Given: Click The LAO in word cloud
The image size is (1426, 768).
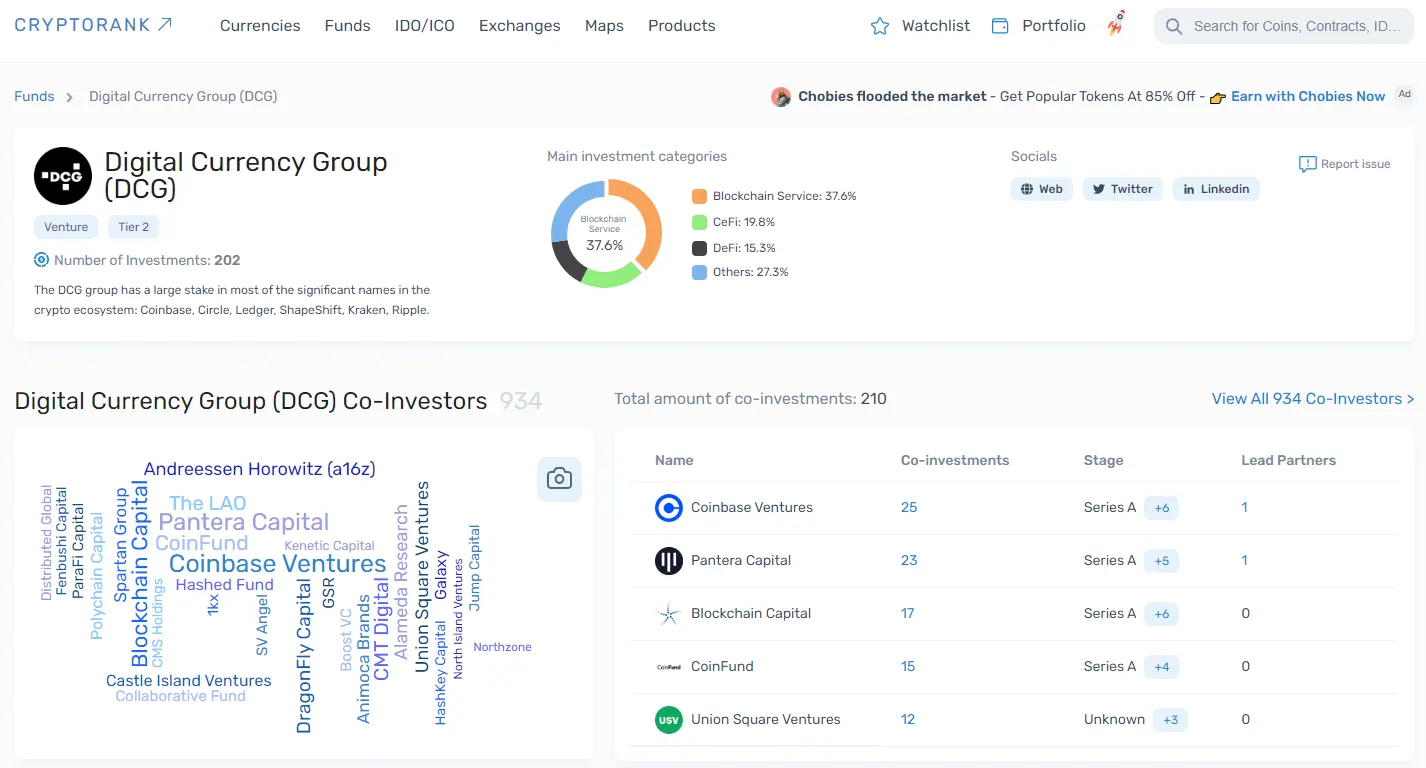Looking at the screenshot, I should click(x=207, y=503).
